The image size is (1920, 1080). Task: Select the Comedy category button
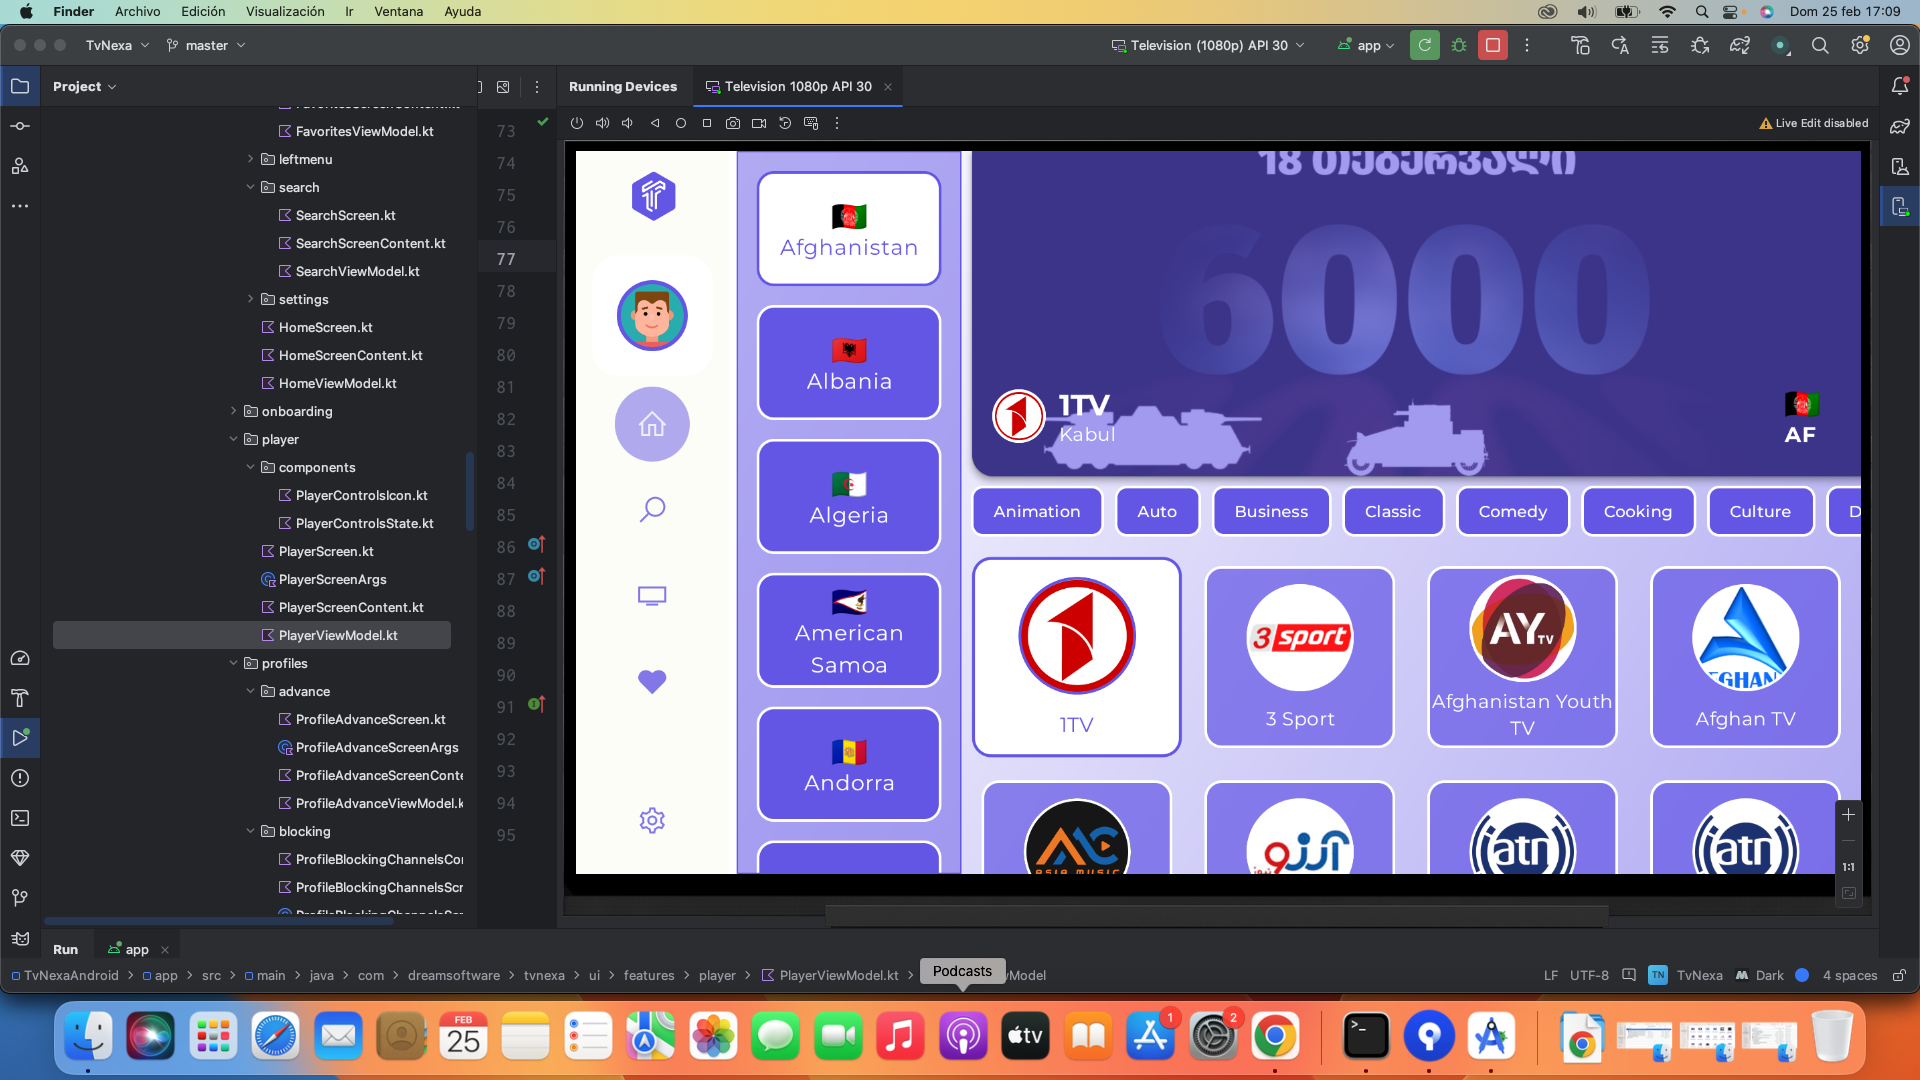pos(1512,511)
